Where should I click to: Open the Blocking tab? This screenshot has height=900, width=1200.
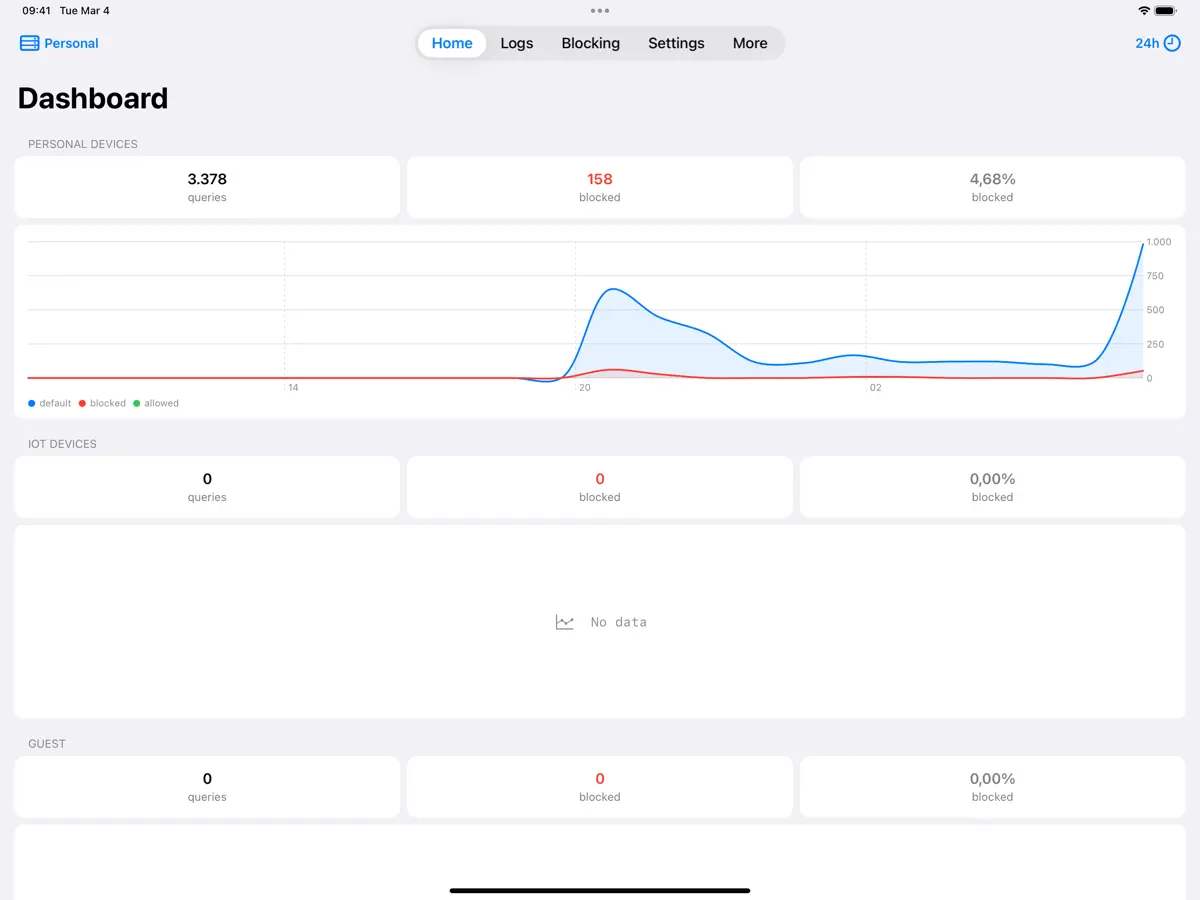[x=591, y=43]
